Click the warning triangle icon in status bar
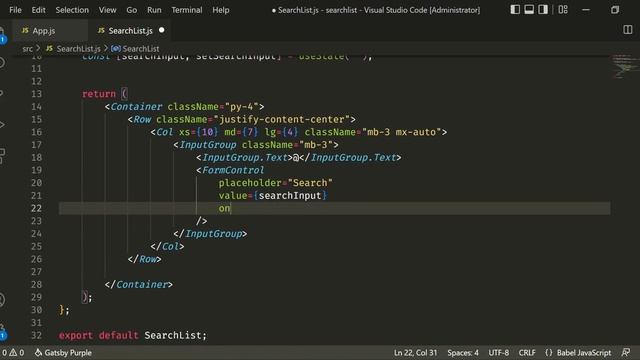This screenshot has width=640, height=360. click(13, 353)
